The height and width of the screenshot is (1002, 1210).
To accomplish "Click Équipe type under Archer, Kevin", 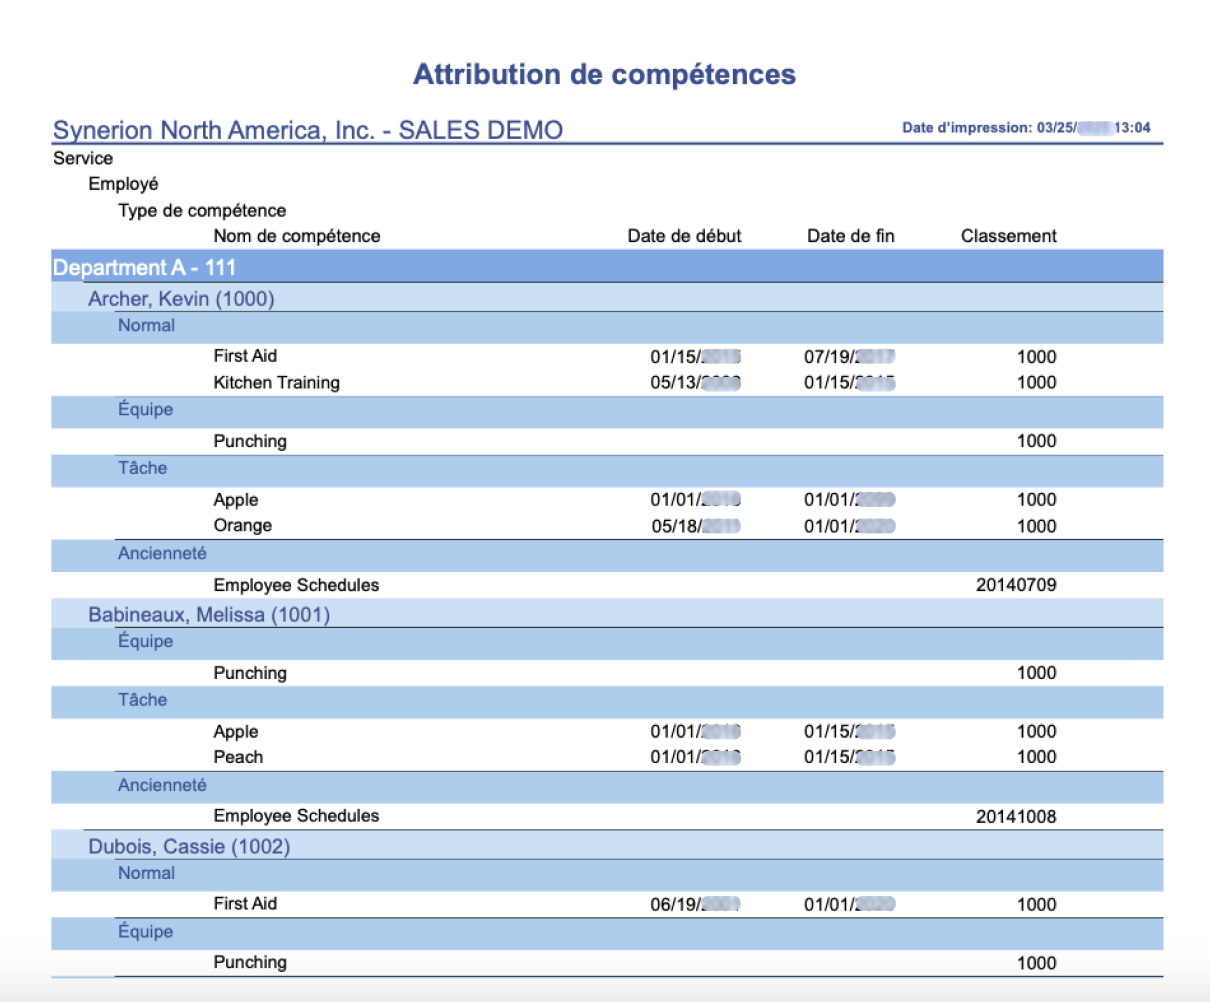I will point(145,409).
